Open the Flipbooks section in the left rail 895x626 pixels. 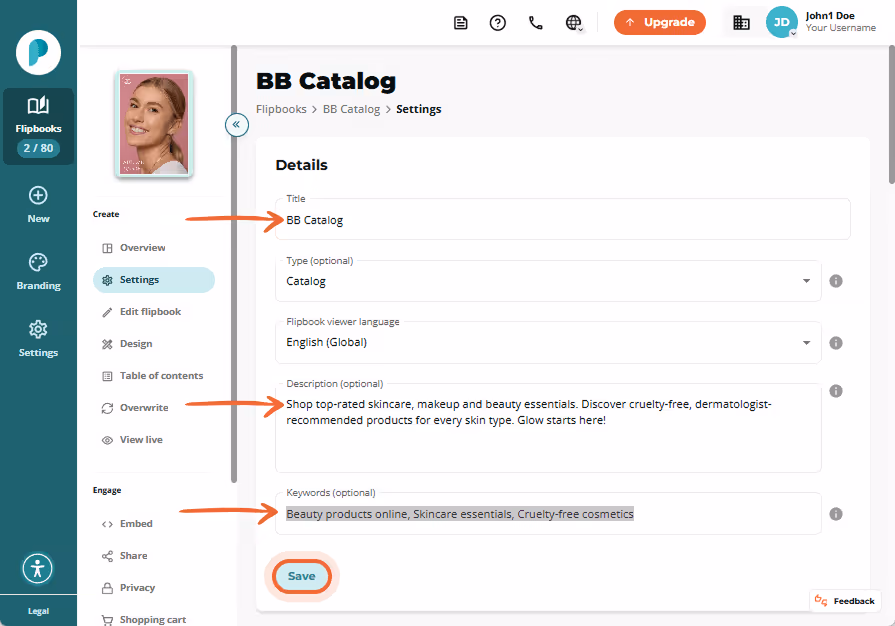[38, 126]
